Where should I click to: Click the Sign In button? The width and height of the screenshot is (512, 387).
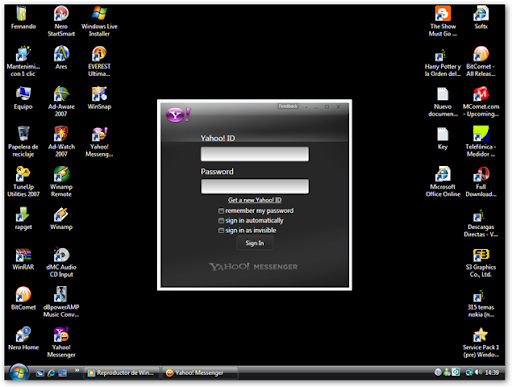[x=255, y=243]
